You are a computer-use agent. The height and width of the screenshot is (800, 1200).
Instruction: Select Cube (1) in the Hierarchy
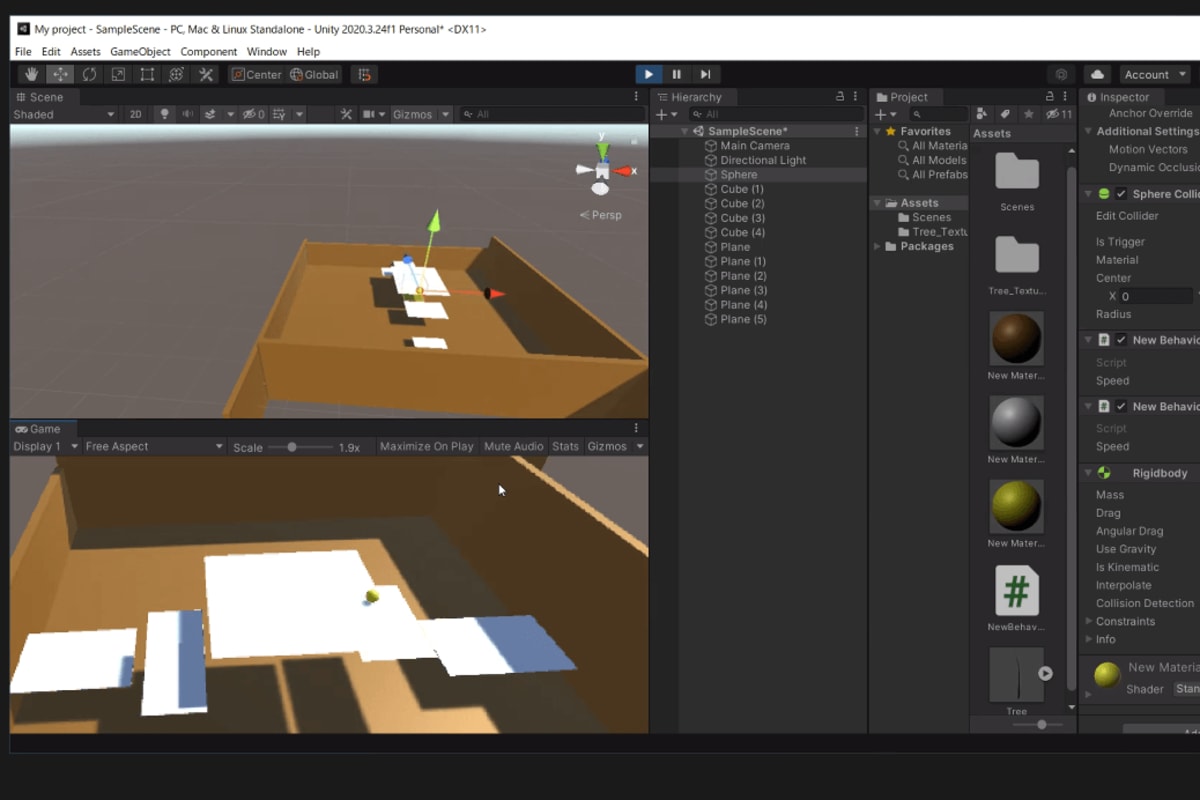click(x=741, y=189)
